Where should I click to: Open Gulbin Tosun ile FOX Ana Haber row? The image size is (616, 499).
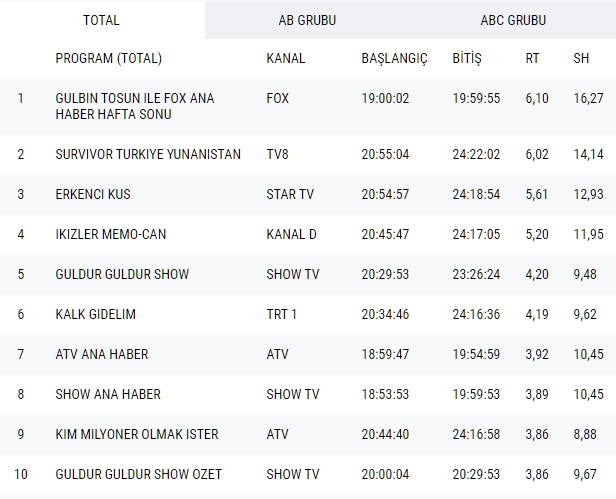pos(134,106)
